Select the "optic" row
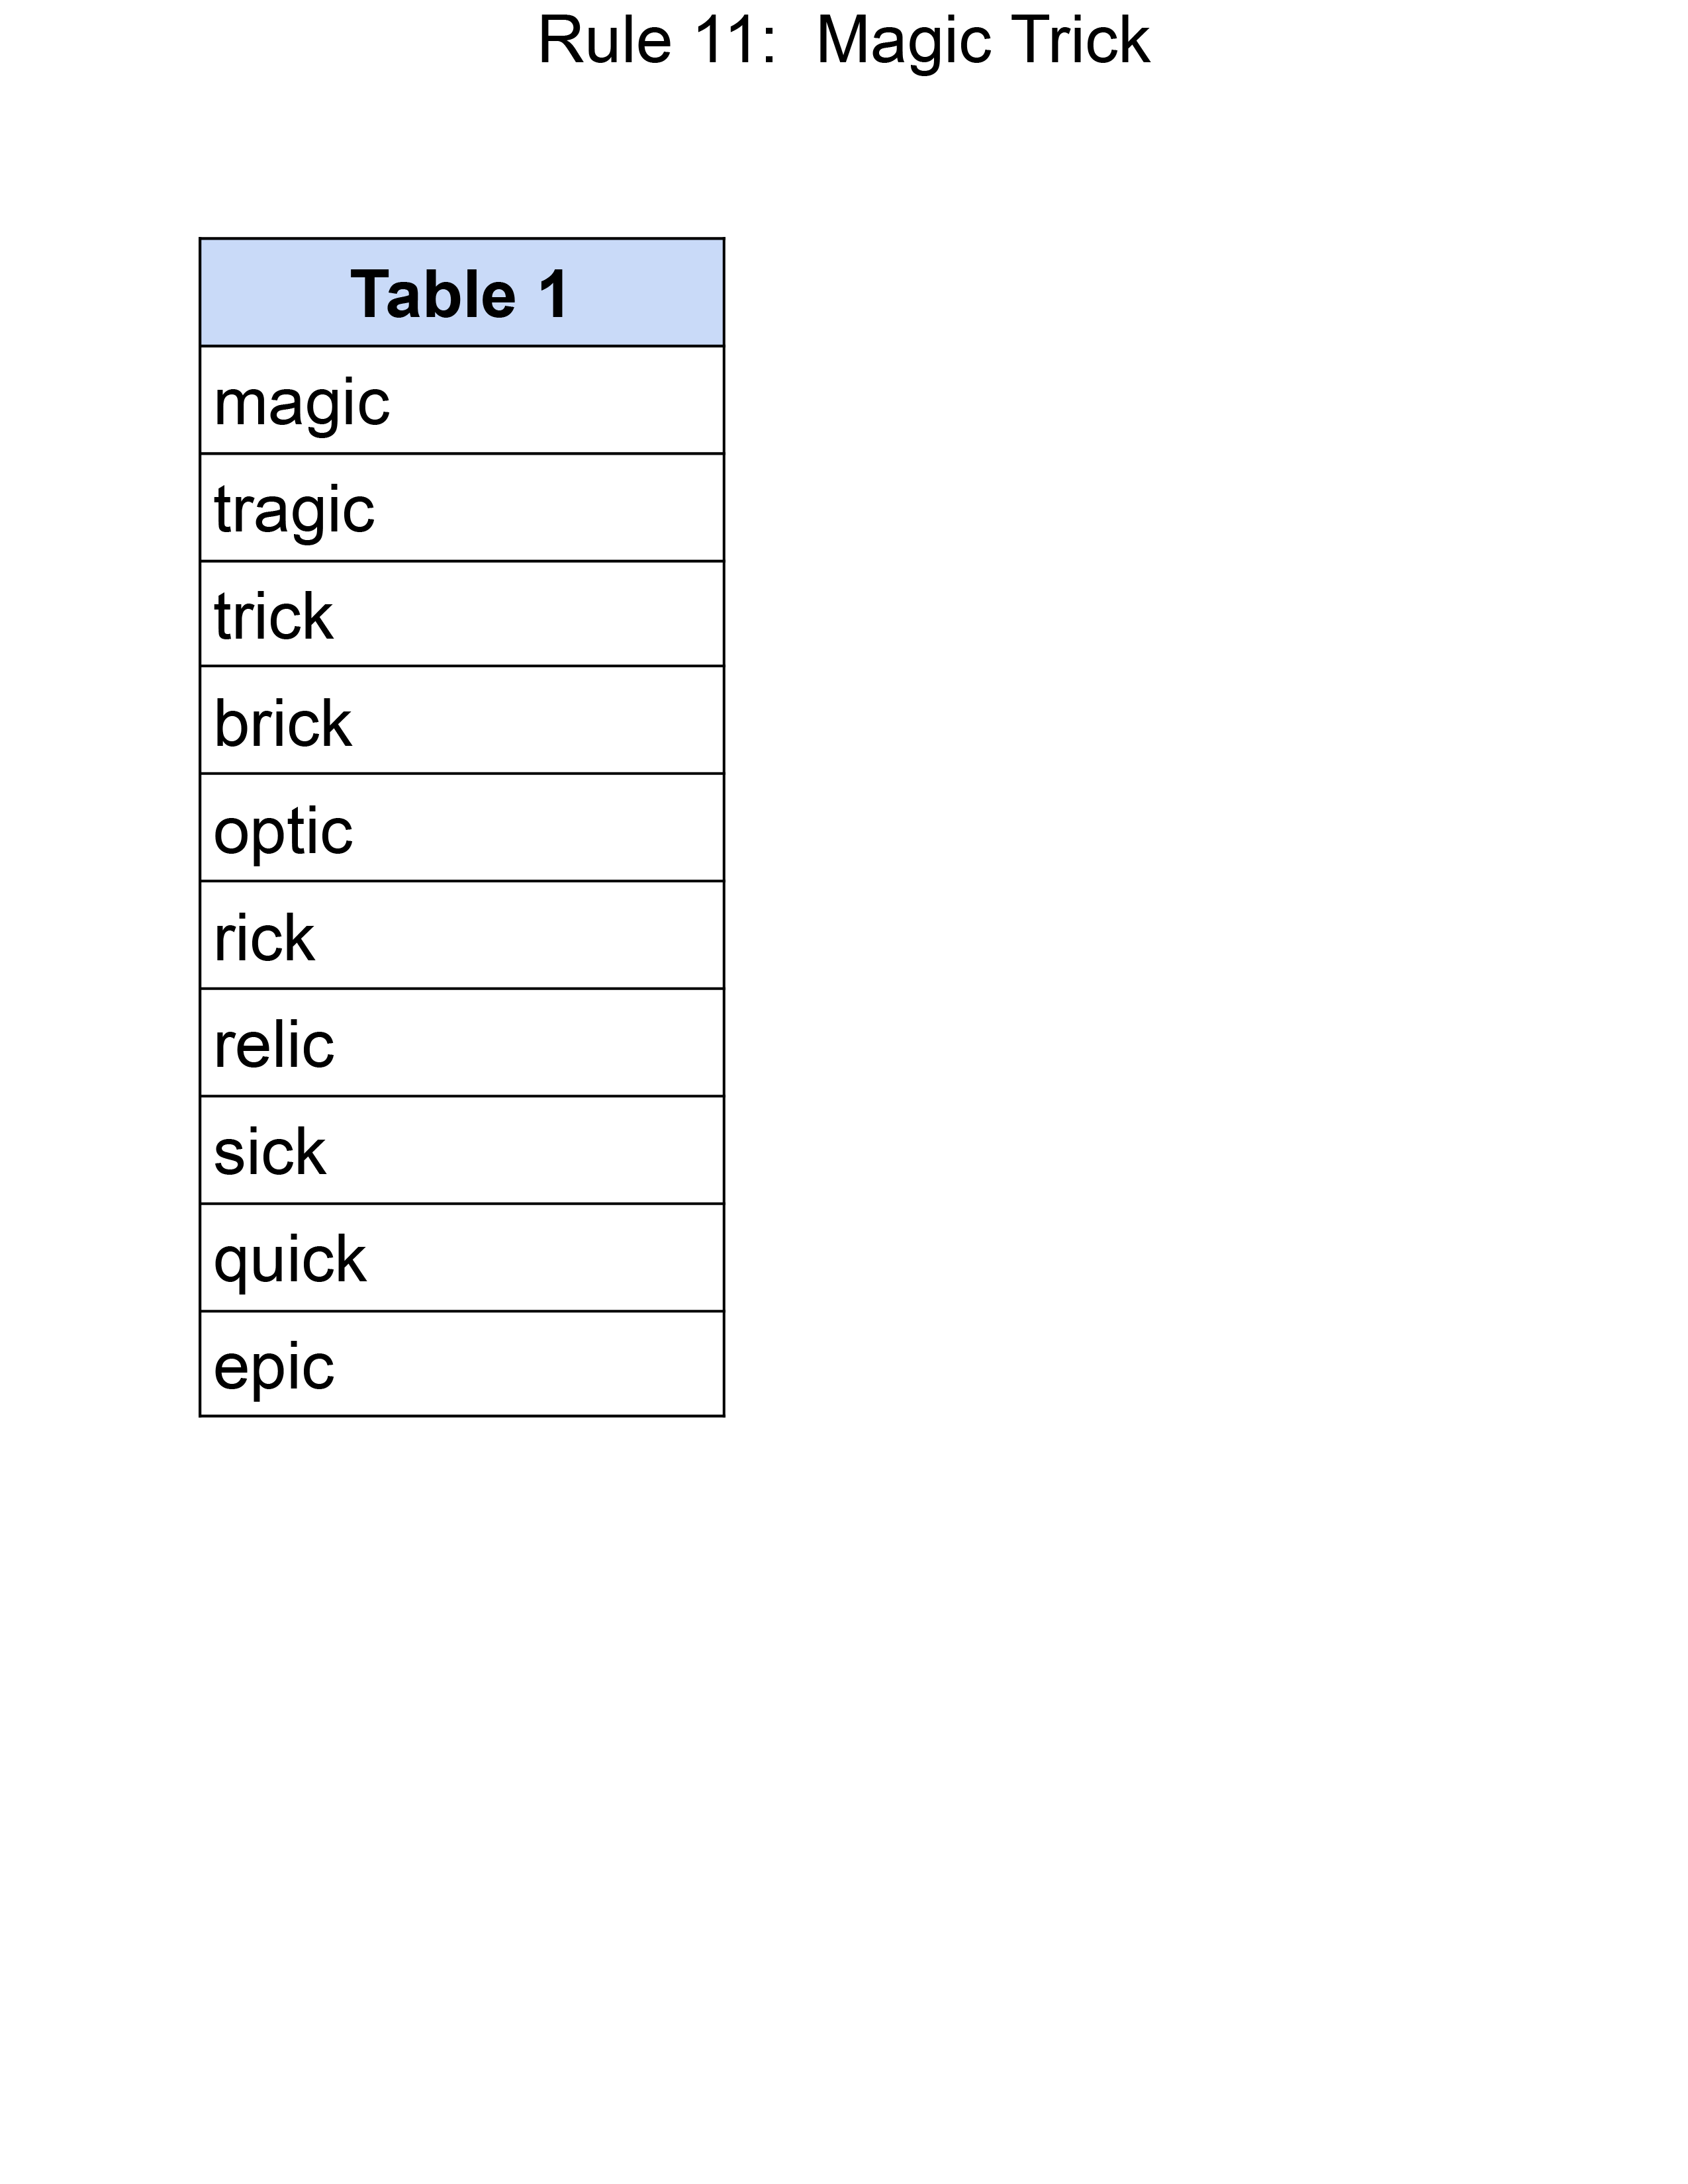 tap(462, 828)
